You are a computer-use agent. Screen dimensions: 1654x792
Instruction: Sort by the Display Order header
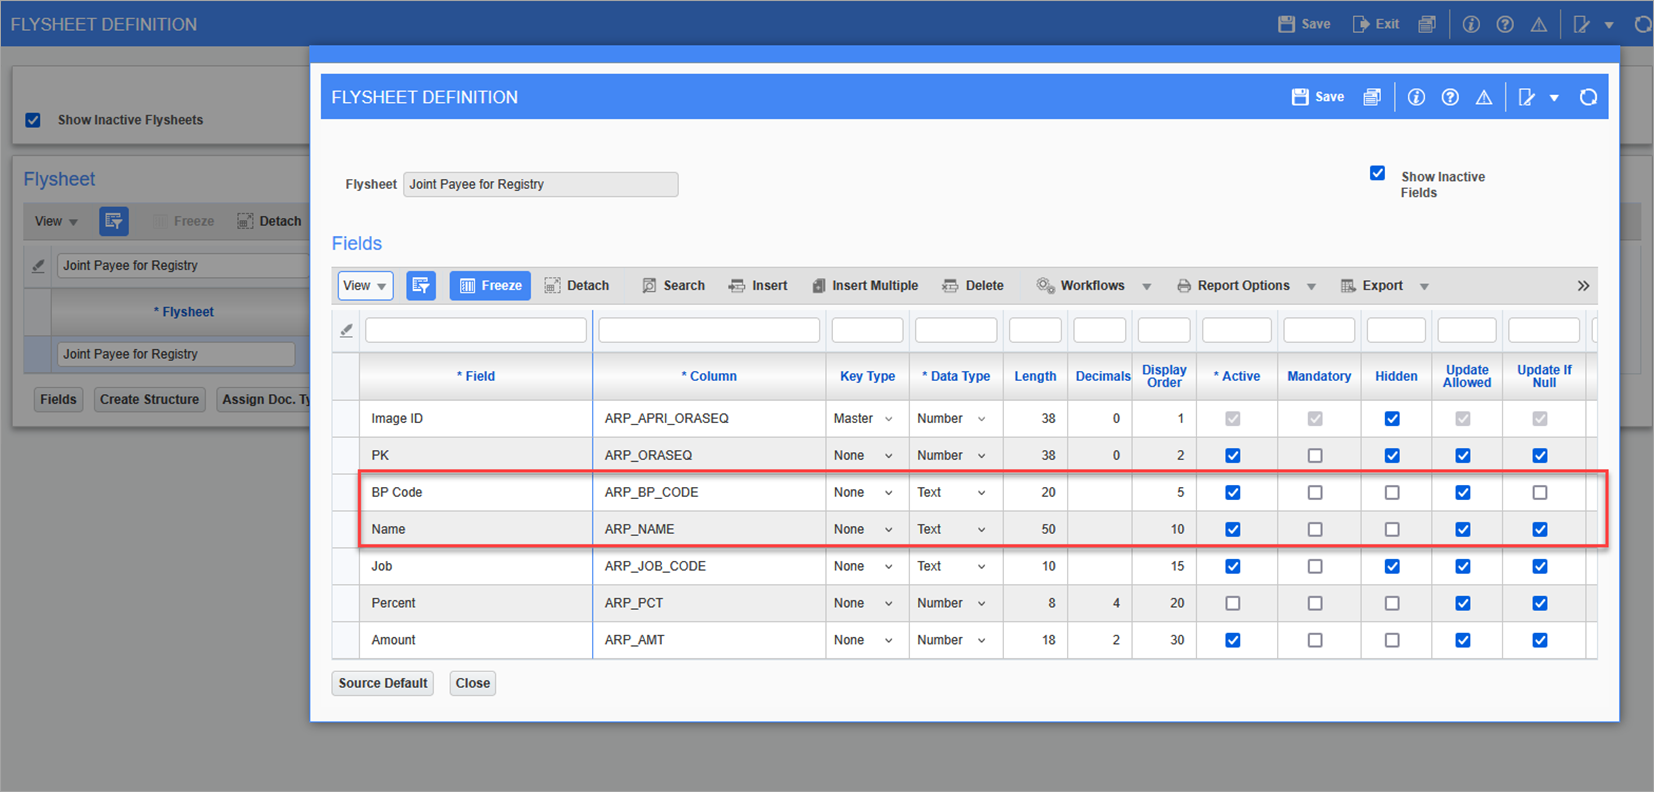point(1164,377)
